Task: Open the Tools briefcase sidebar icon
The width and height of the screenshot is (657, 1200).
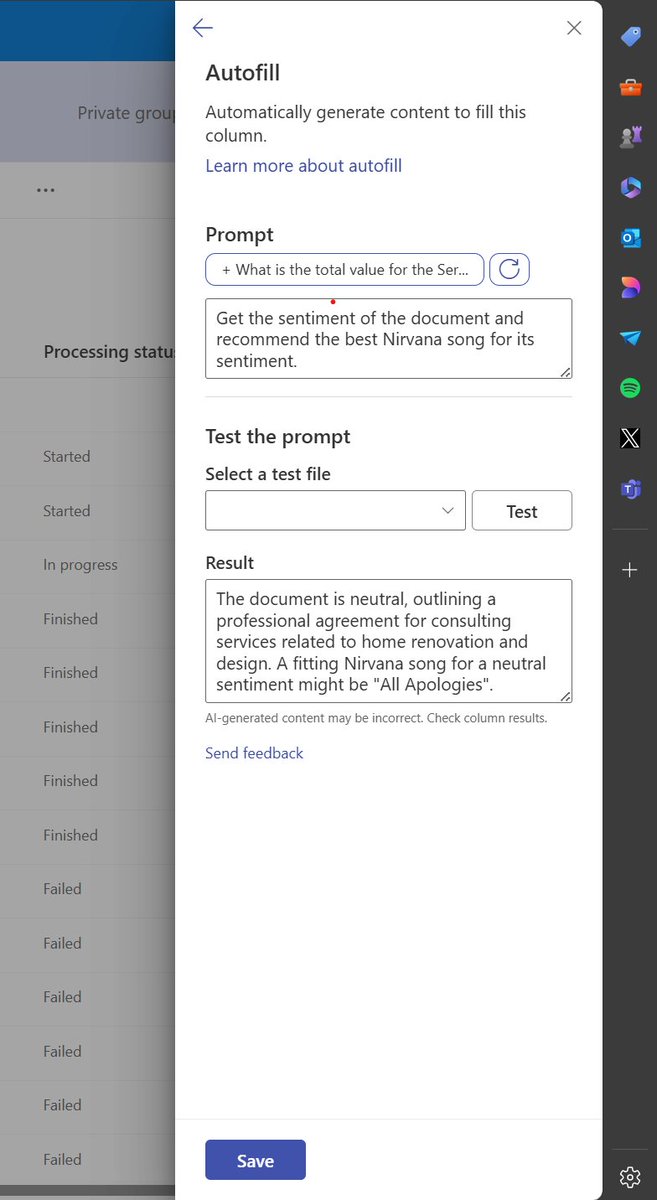Action: [x=630, y=87]
